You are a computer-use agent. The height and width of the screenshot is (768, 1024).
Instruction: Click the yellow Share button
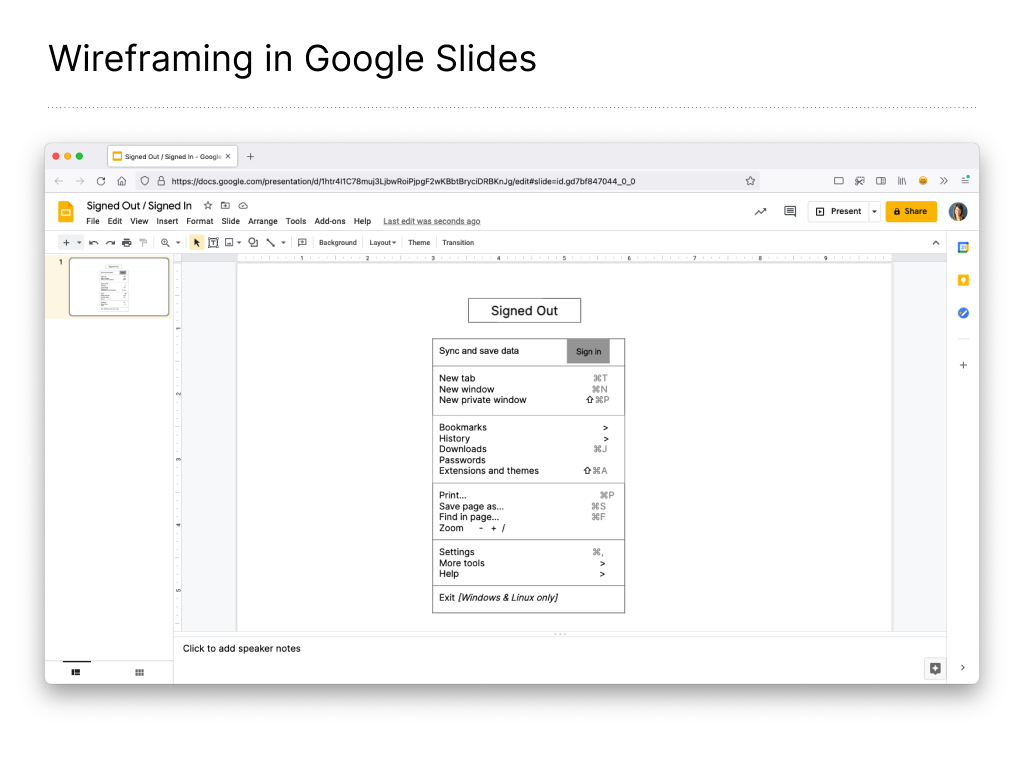pyautogui.click(x=911, y=211)
